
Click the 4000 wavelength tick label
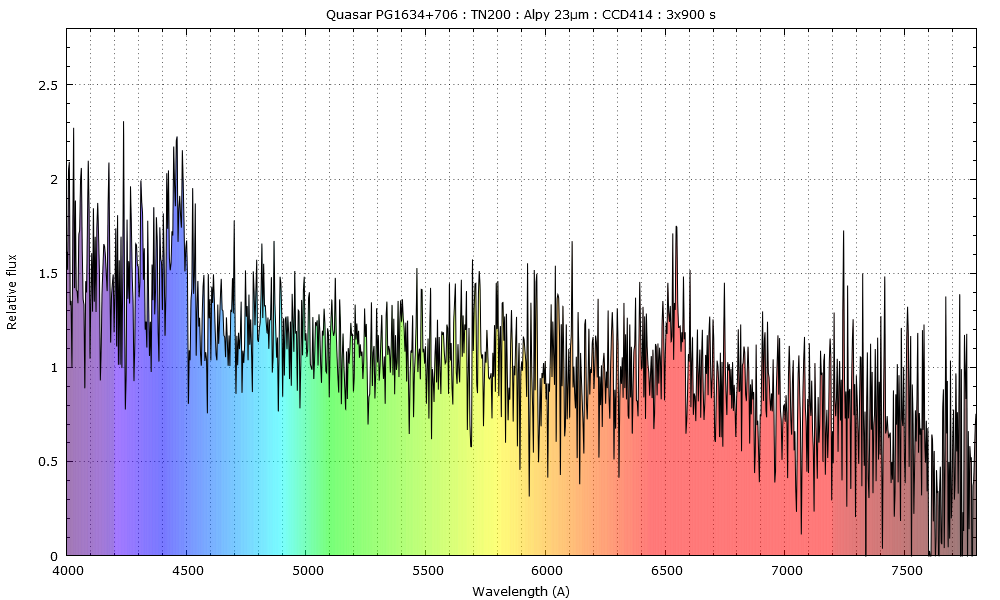click(x=67, y=571)
